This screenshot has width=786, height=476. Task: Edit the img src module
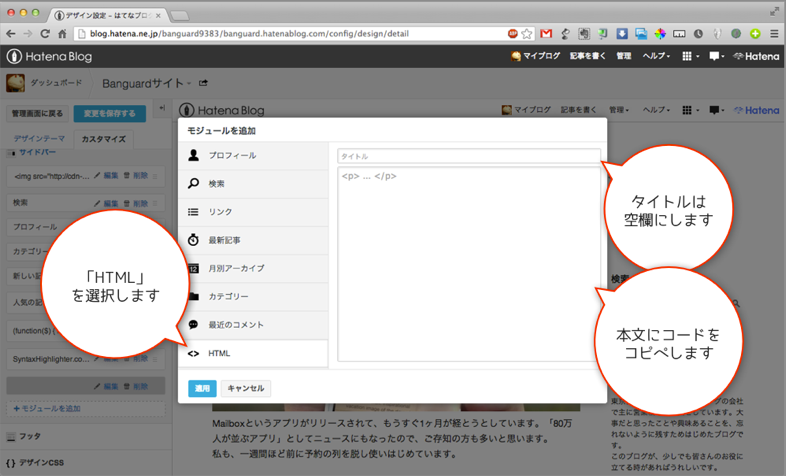(106, 175)
